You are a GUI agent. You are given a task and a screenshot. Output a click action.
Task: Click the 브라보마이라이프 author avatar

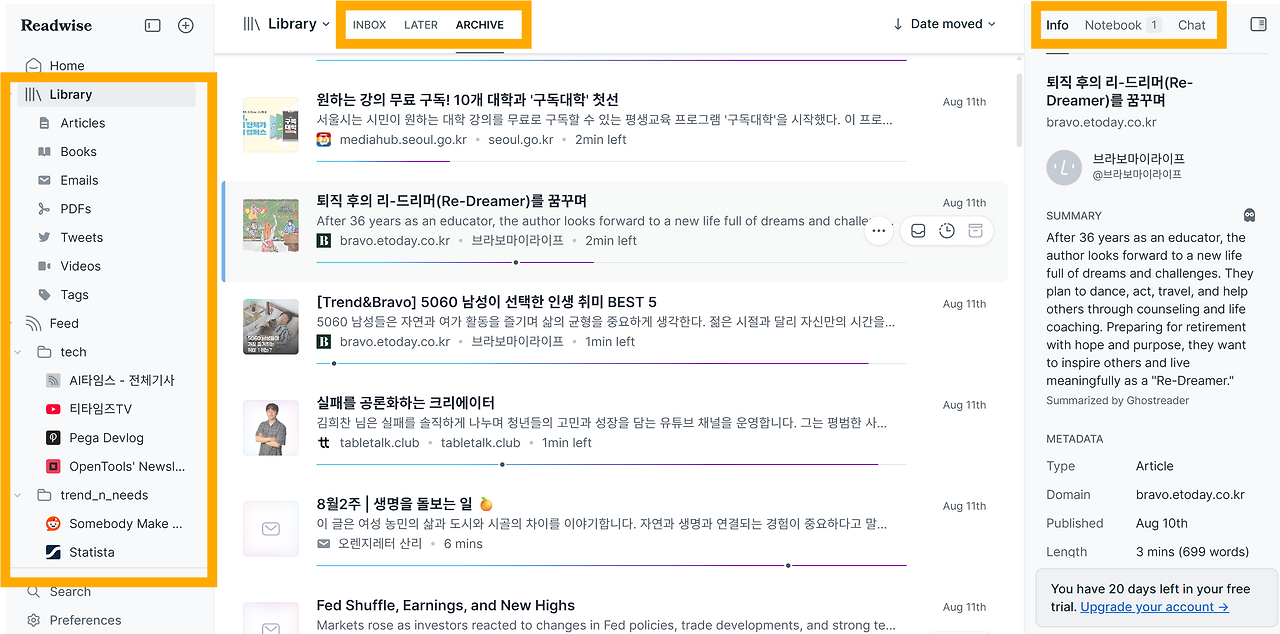[x=1064, y=167]
